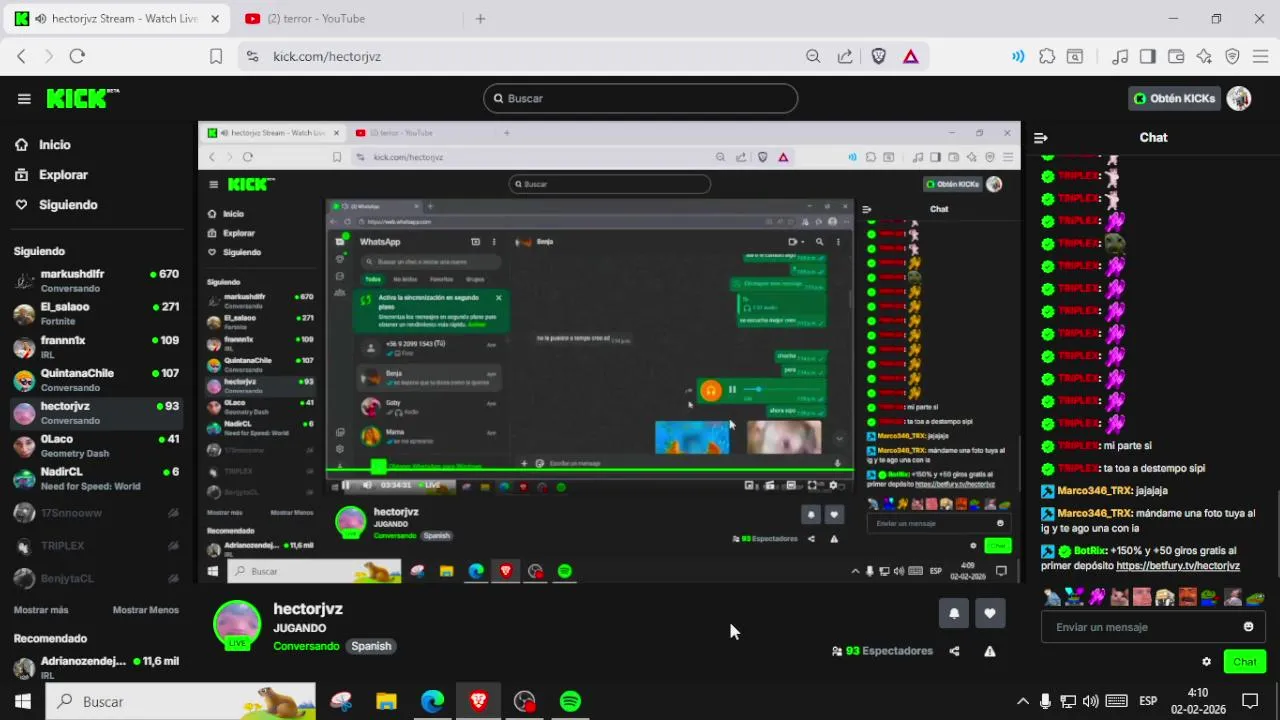The height and width of the screenshot is (720, 1280).
Task: Bookmark this page in Brave
Action: 216,56
